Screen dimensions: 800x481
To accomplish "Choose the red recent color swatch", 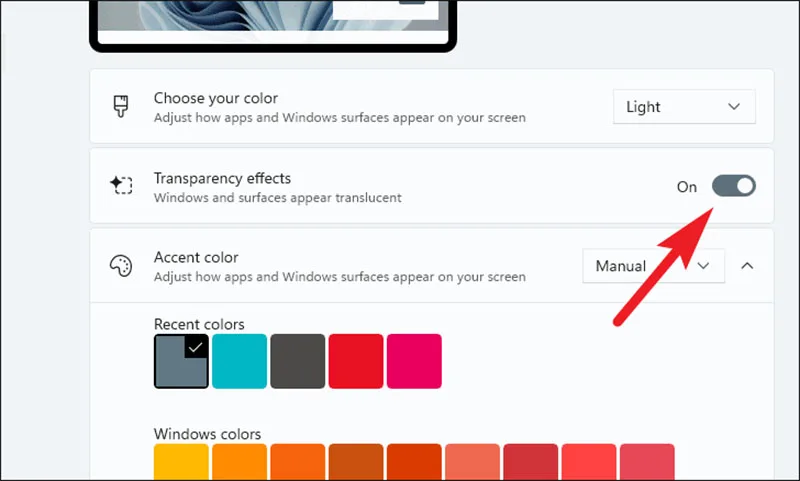I will click(356, 361).
